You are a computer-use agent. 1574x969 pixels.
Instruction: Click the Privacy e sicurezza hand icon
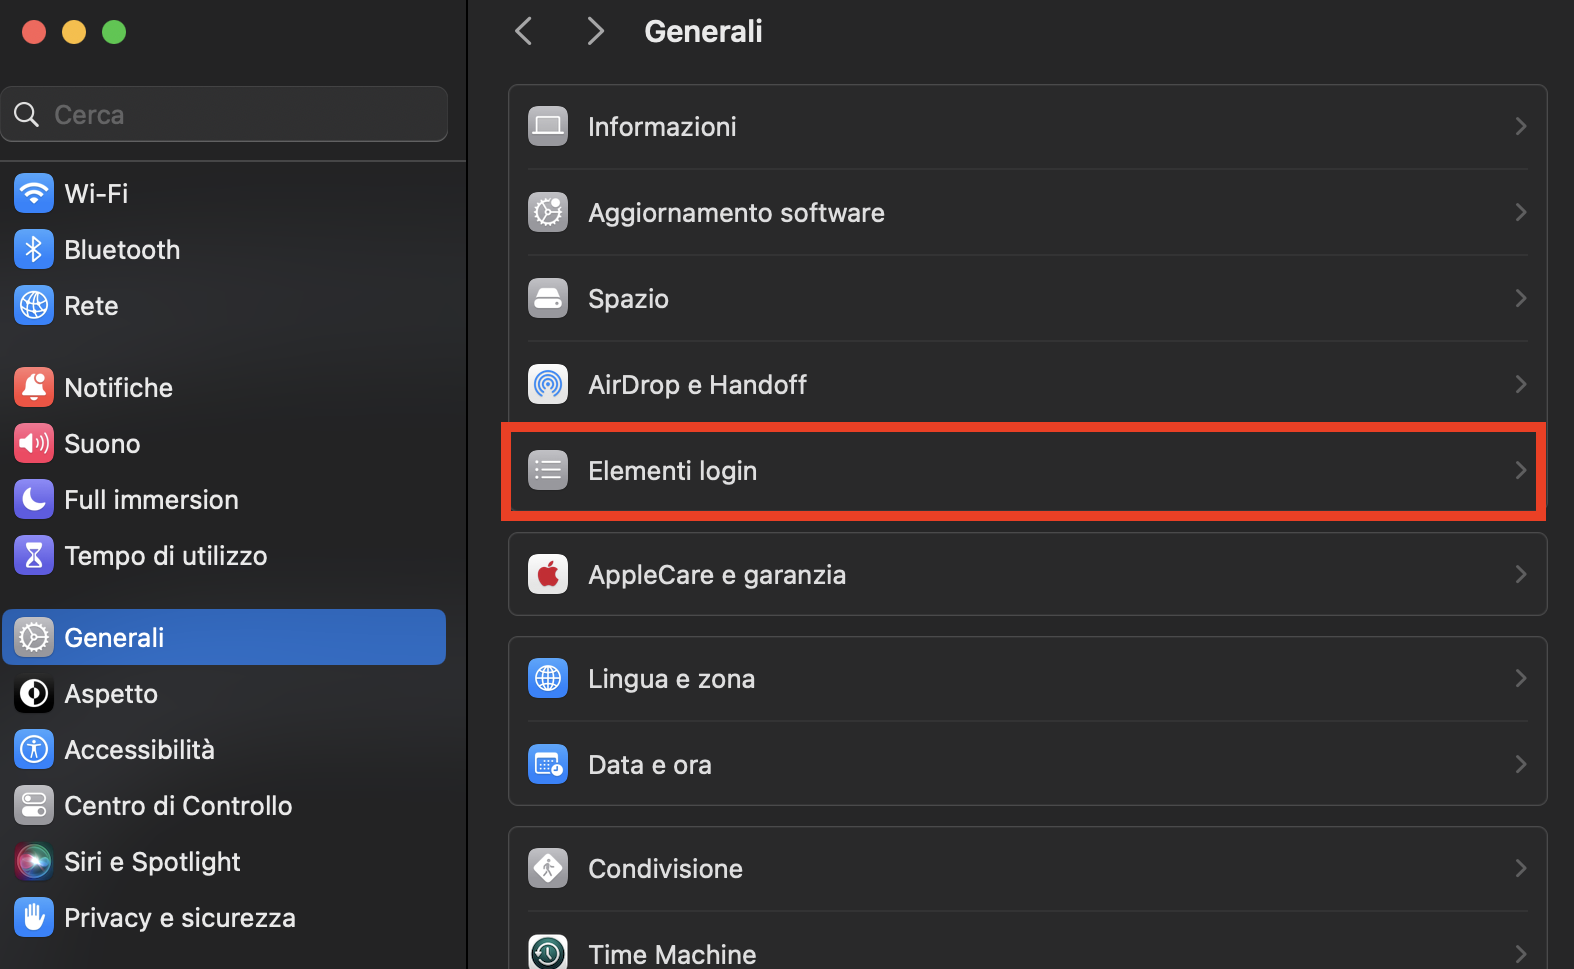tap(34, 917)
